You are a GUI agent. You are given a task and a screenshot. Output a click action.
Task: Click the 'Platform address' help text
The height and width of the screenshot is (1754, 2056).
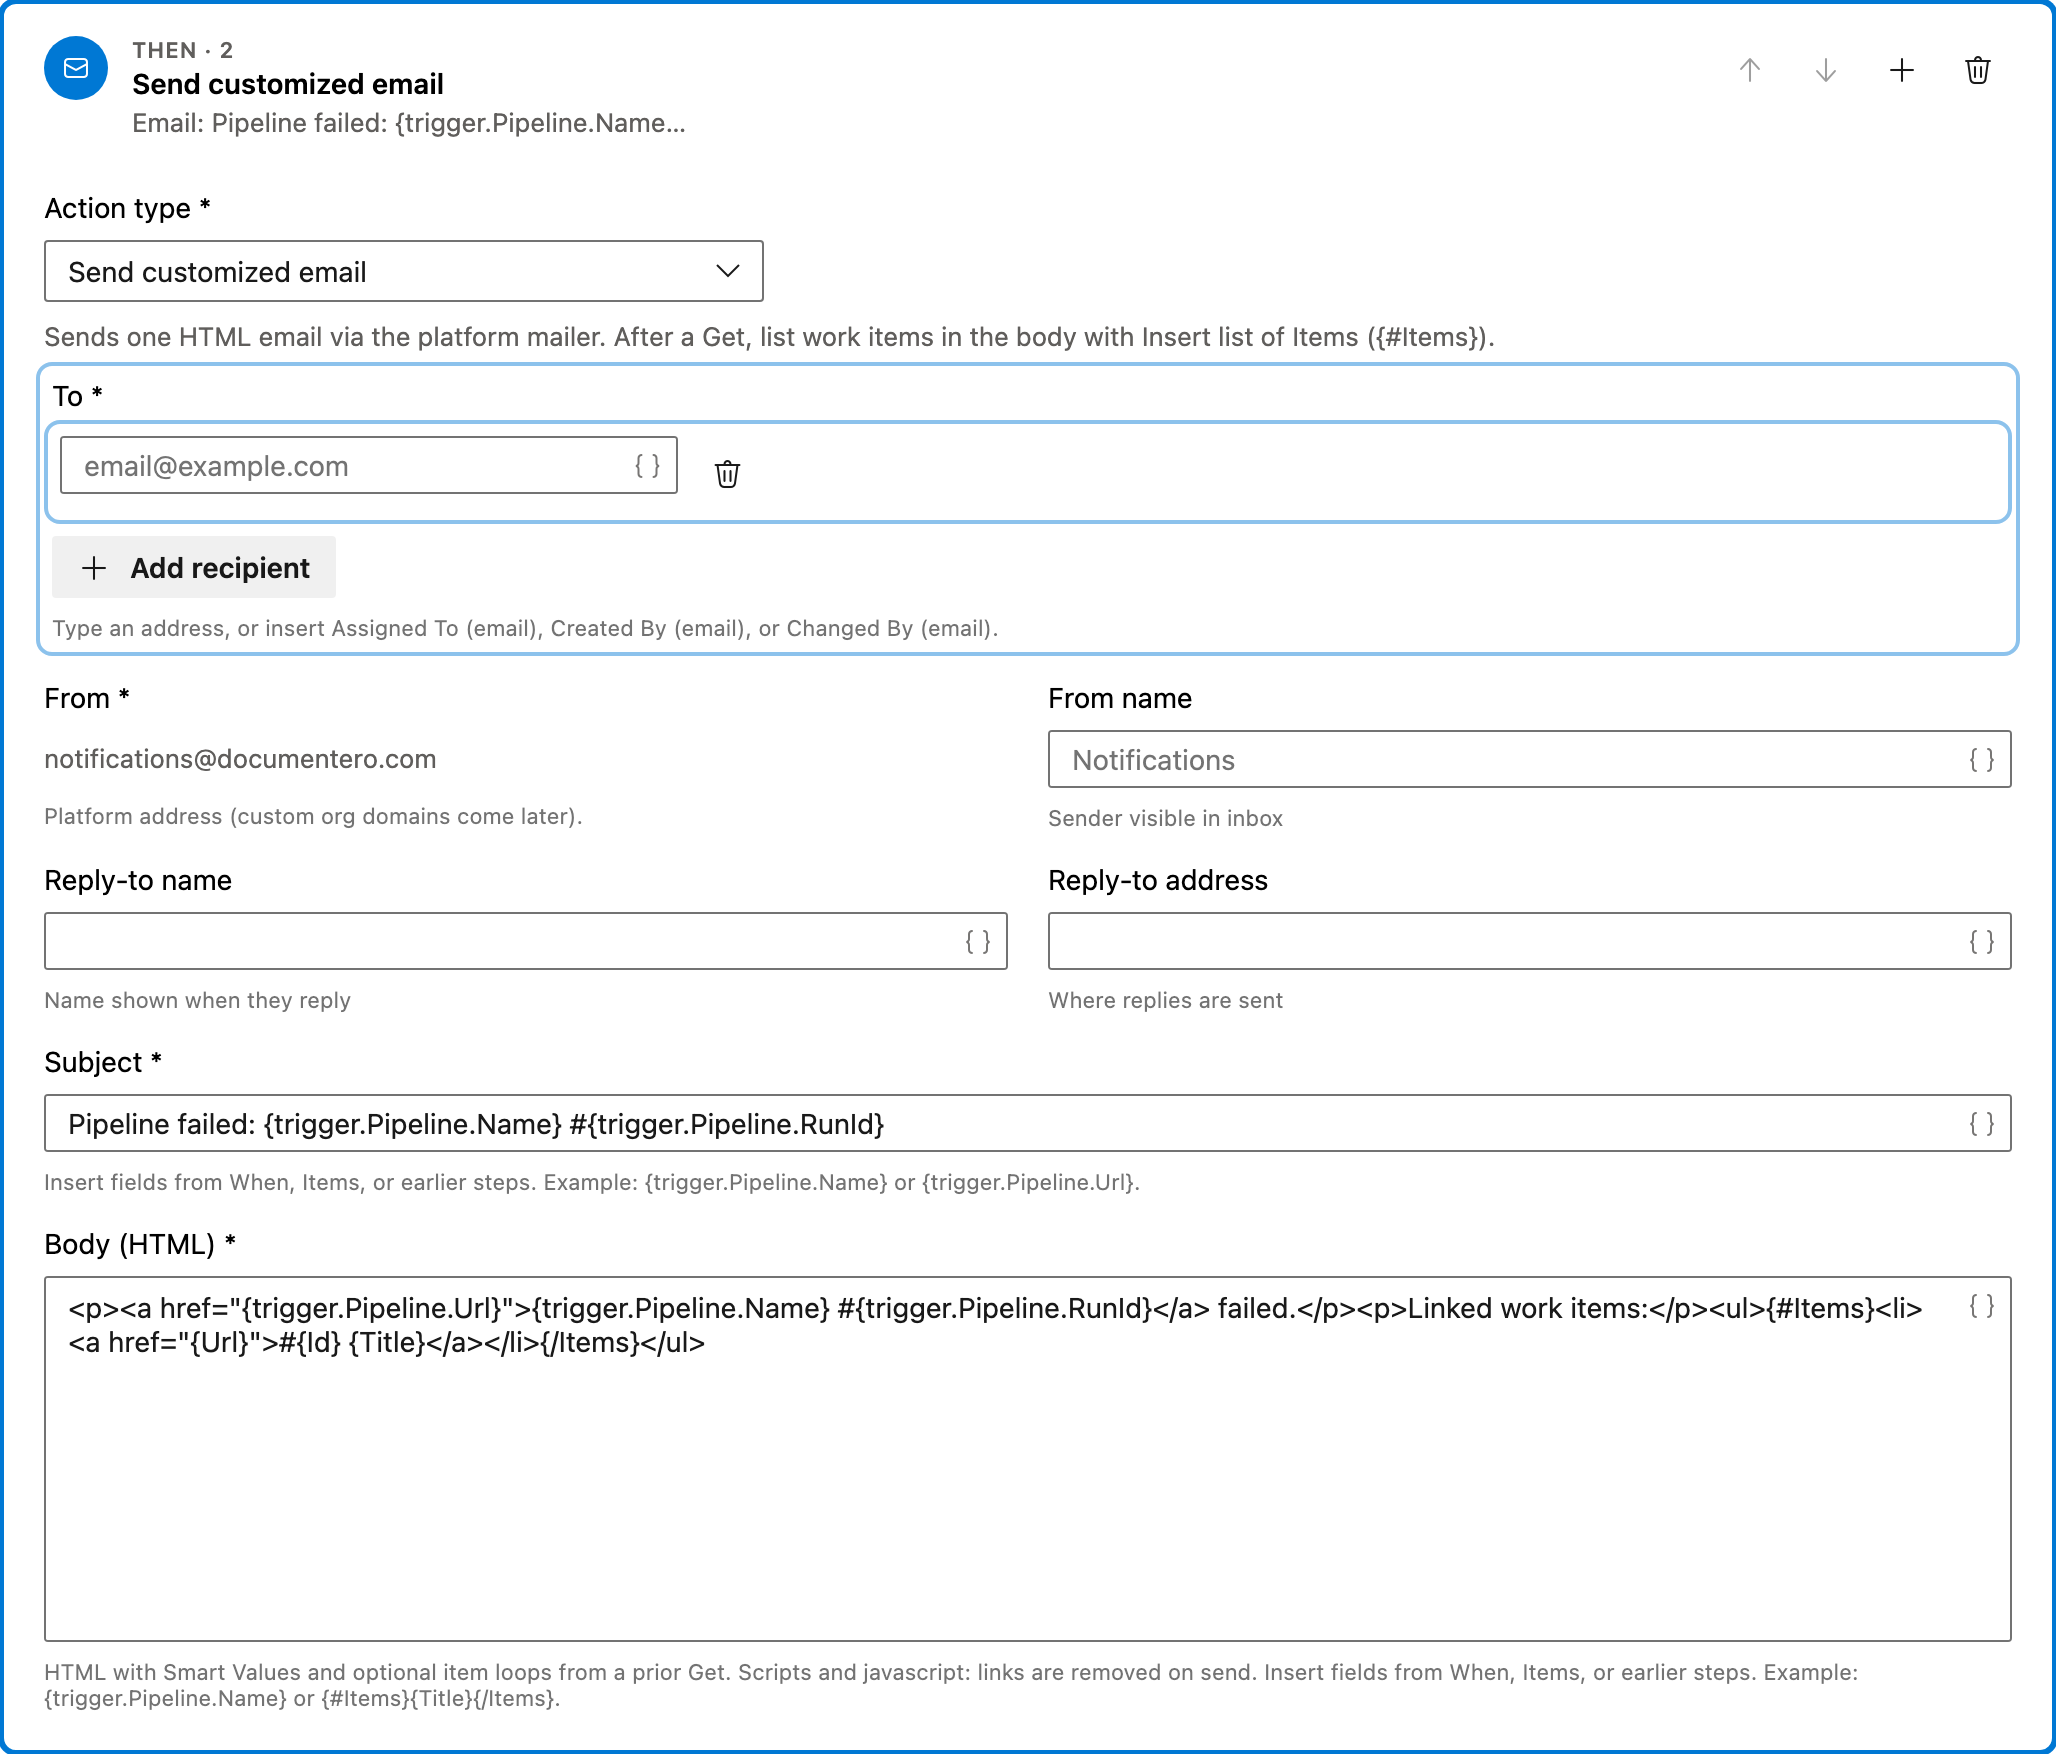313,816
